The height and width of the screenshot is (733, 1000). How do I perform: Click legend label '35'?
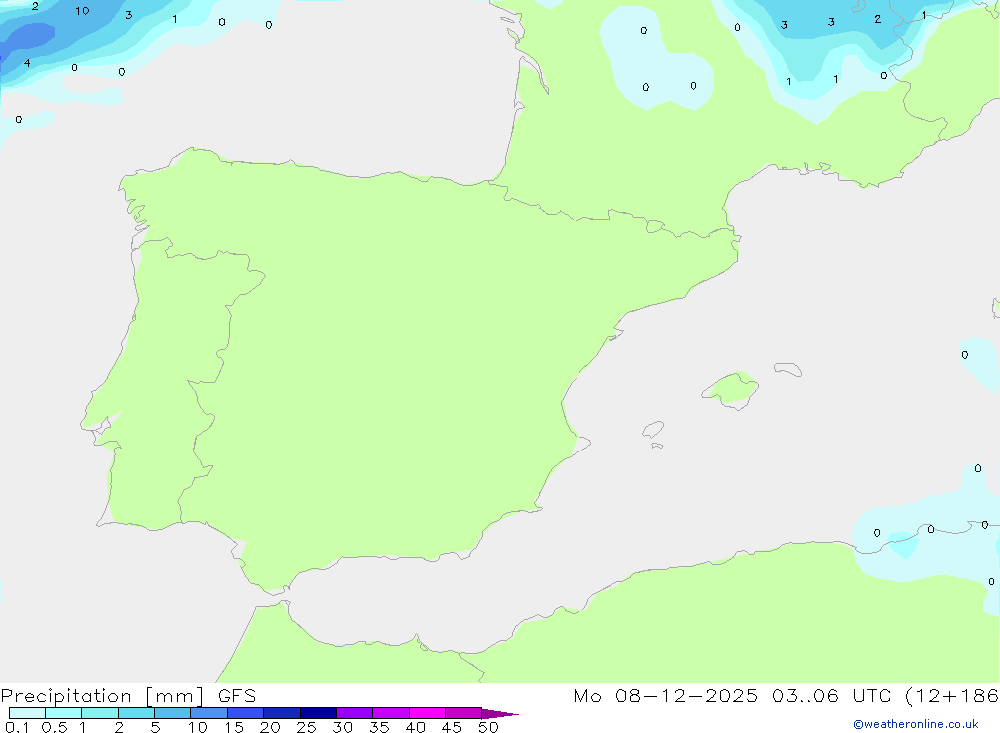[379, 727]
